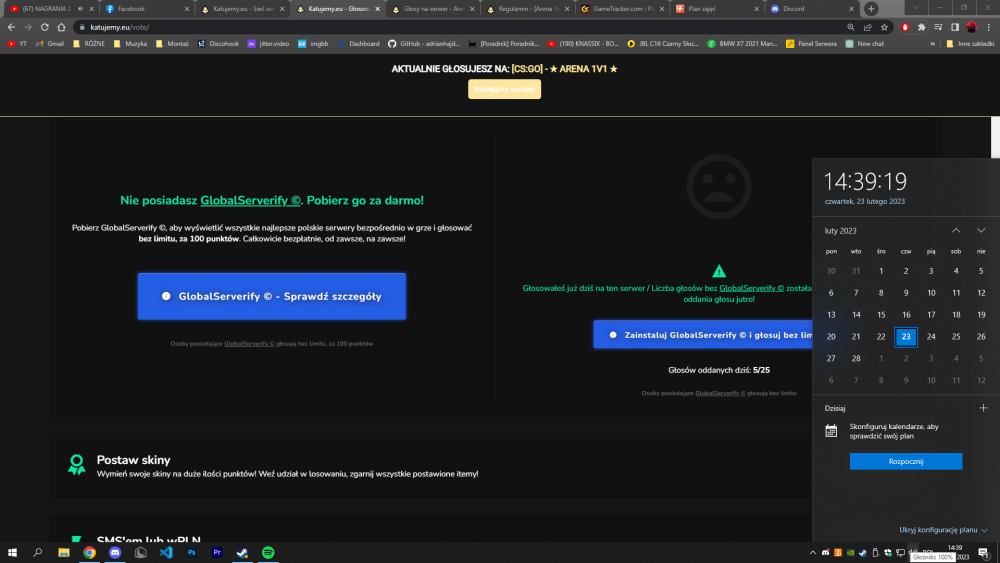Open the browser profile avatar
The width and height of the screenshot is (1000, 563).
[971, 27]
